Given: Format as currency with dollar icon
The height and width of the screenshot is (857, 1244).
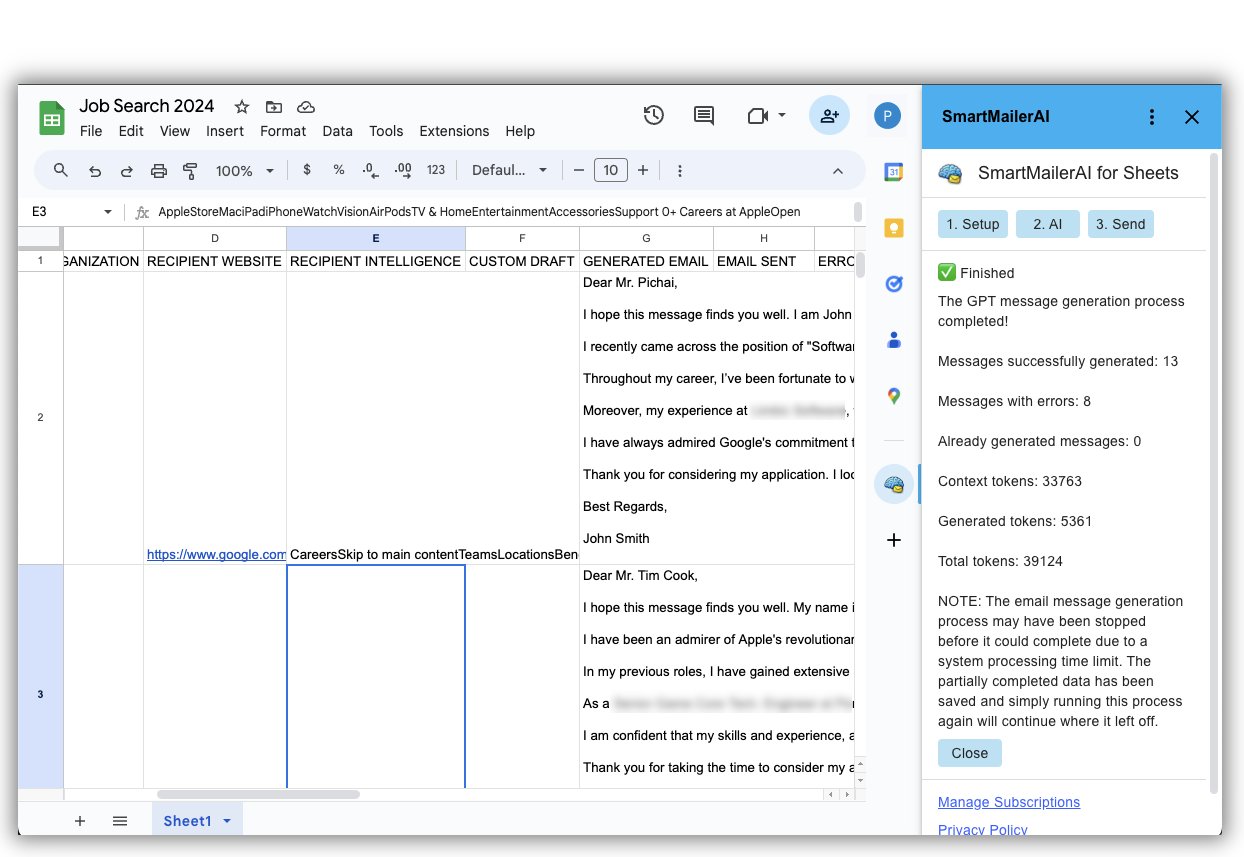Looking at the screenshot, I should pos(307,171).
